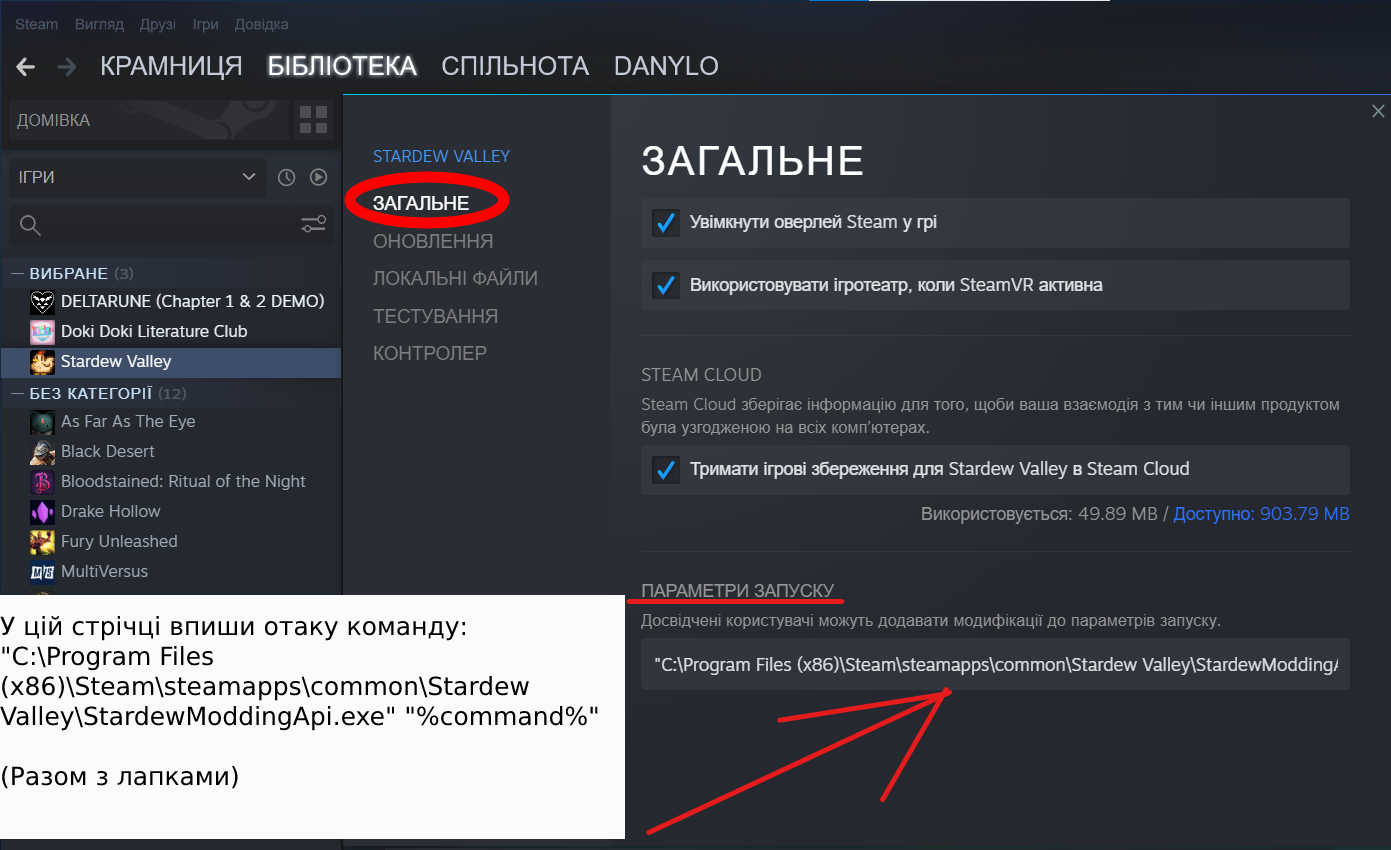1391x850 pixels.
Task: Open the advanced filter sliders icon
Action: point(314,224)
